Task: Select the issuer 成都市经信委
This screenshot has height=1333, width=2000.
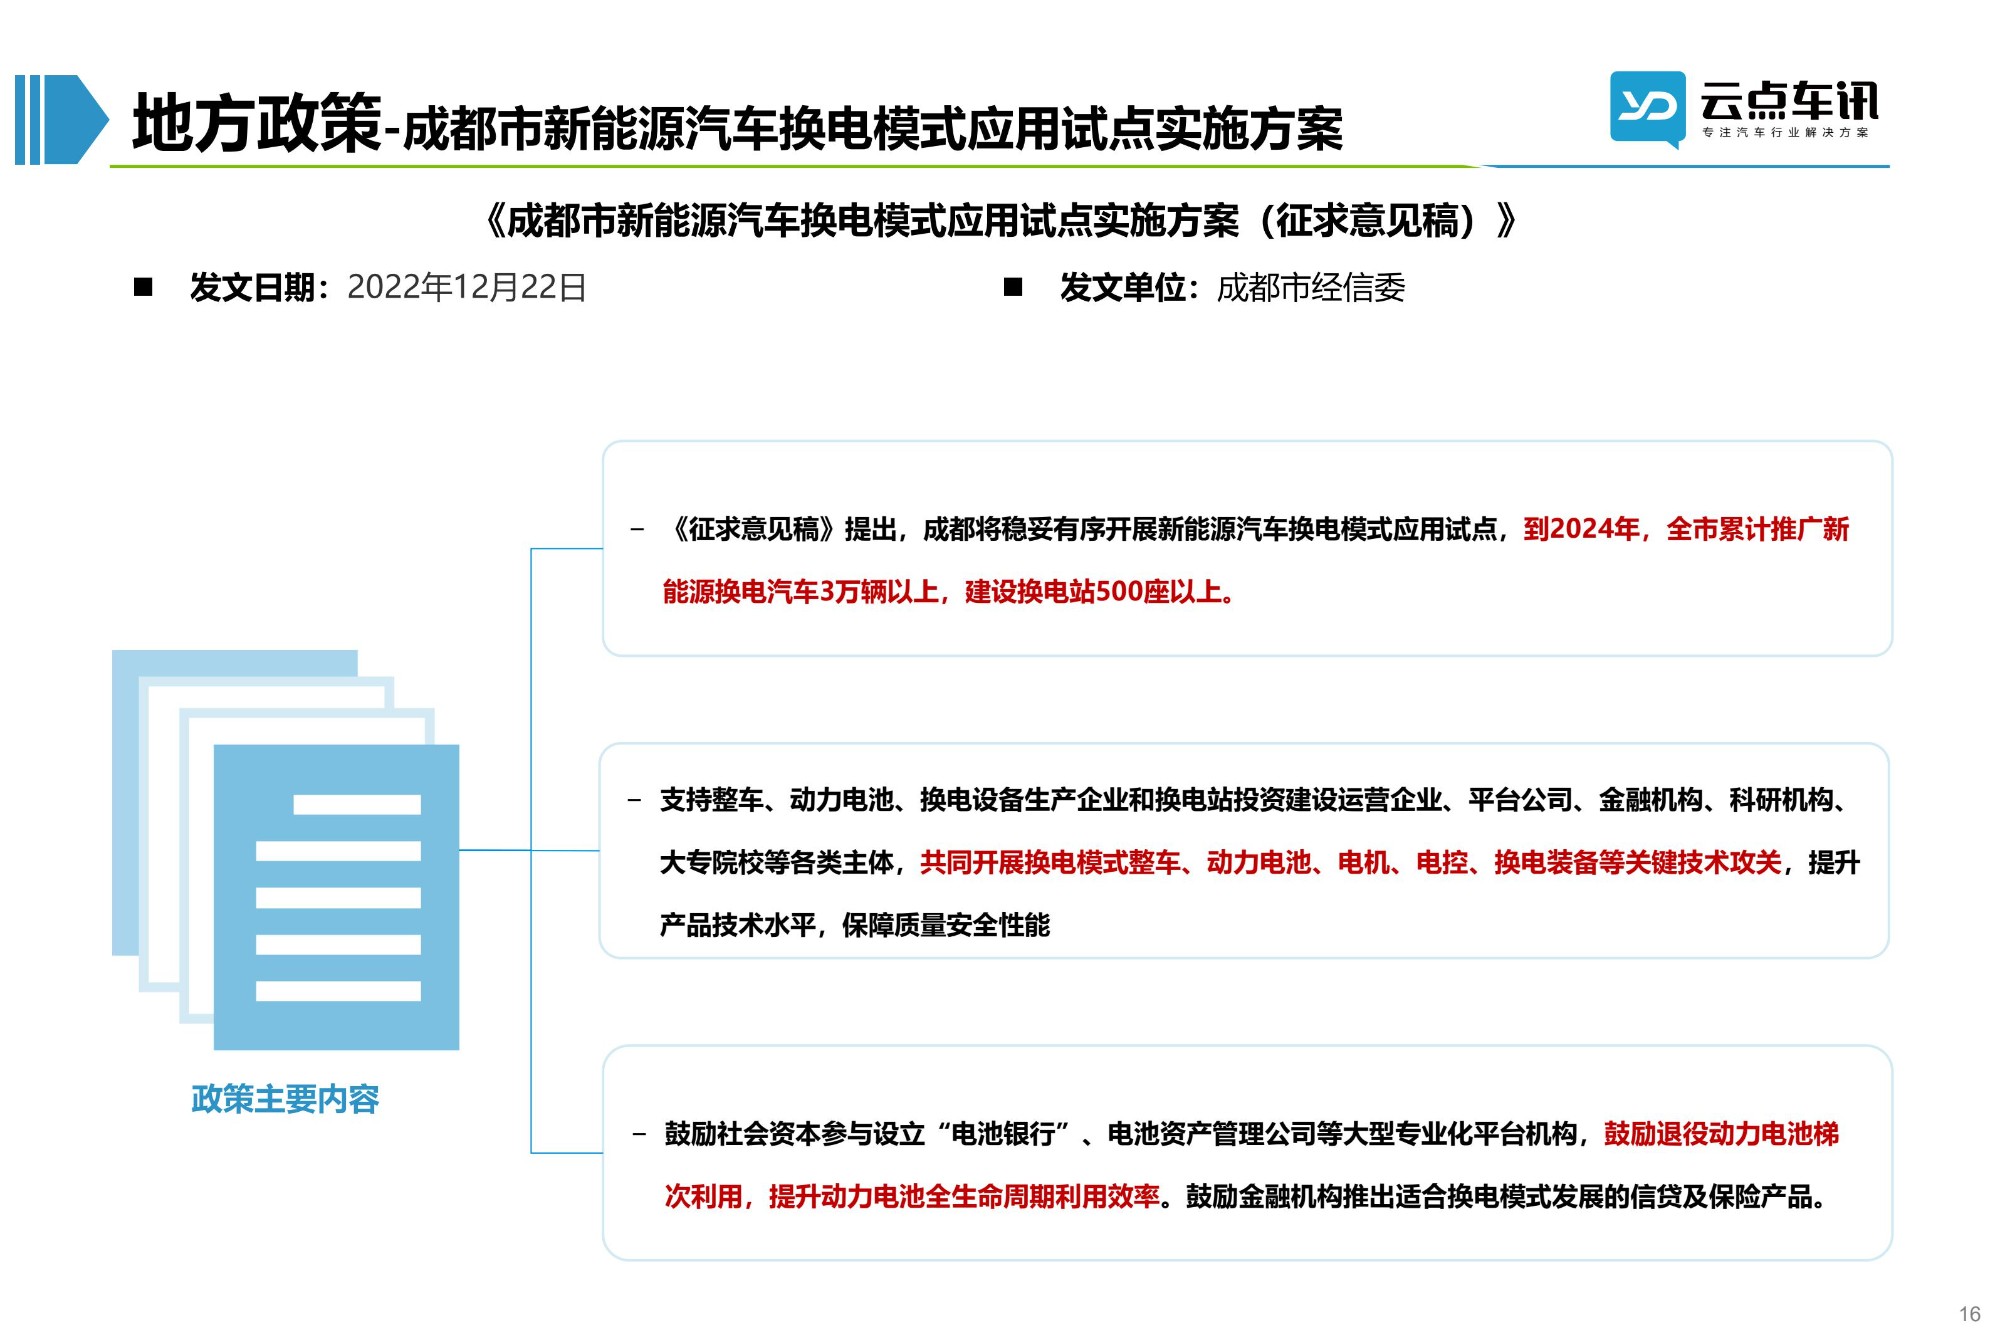Action: [x=1311, y=288]
